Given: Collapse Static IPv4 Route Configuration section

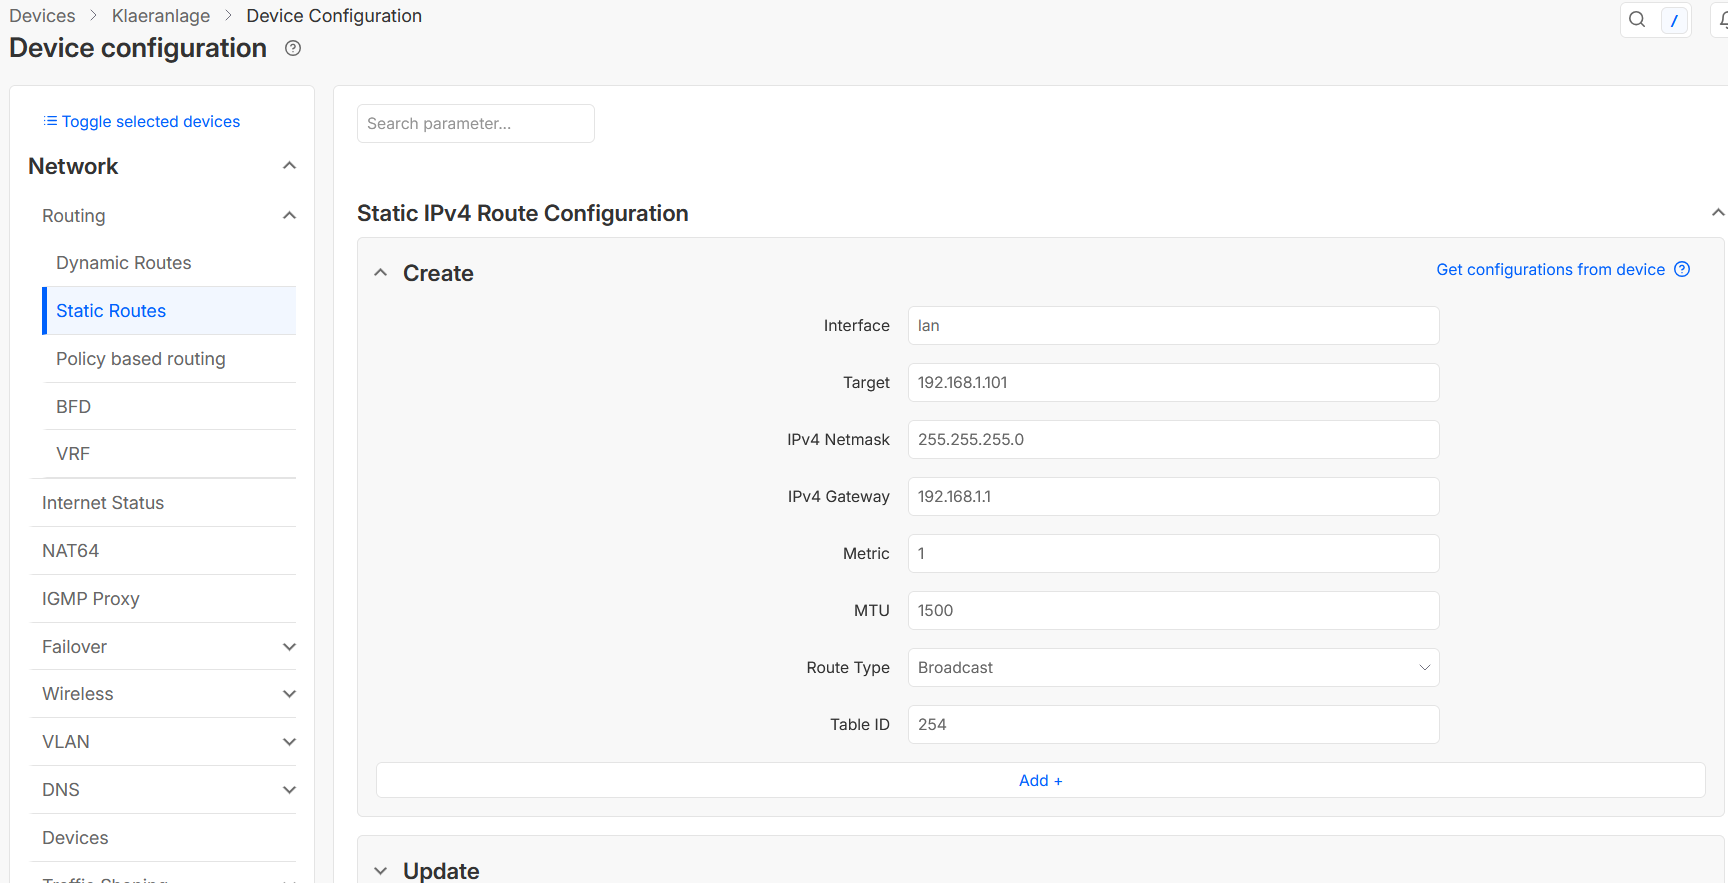Looking at the screenshot, I should coord(1717,212).
